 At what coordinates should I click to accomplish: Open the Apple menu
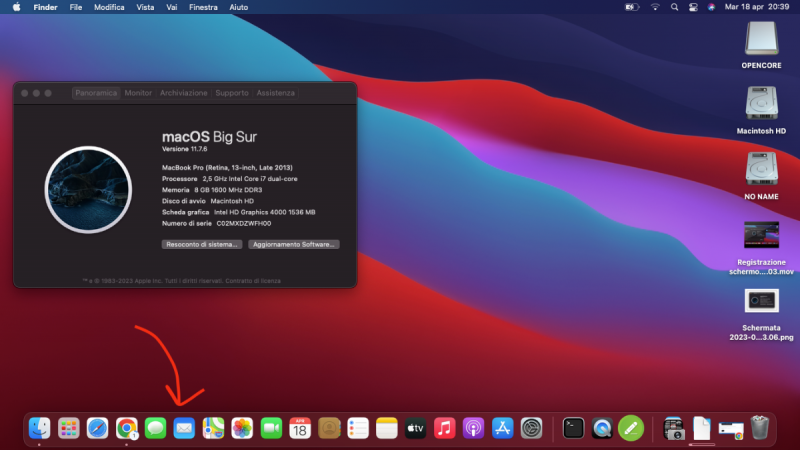coord(16,7)
